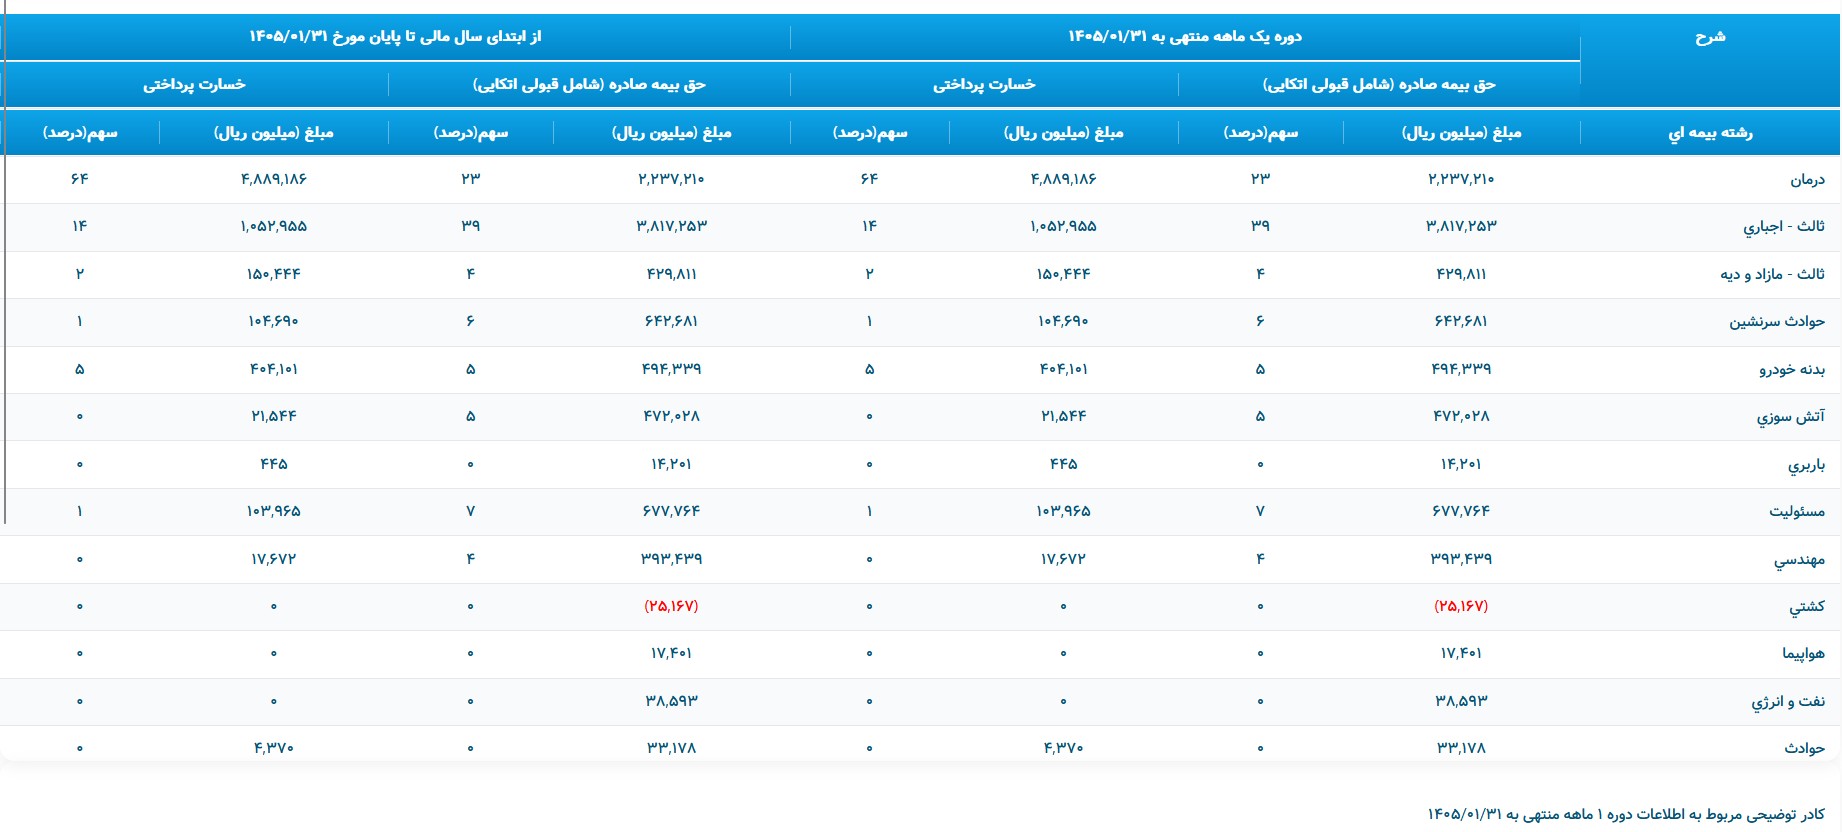Select the هواپیما row label
Viewport: 1842px width, 832px height.
tap(1803, 654)
